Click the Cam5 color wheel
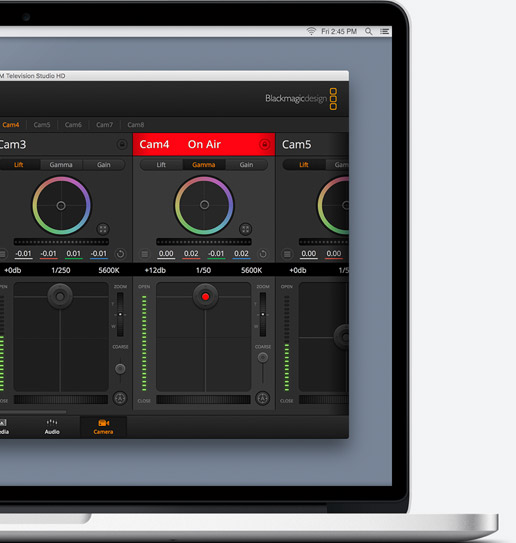516x543 pixels. (333, 205)
